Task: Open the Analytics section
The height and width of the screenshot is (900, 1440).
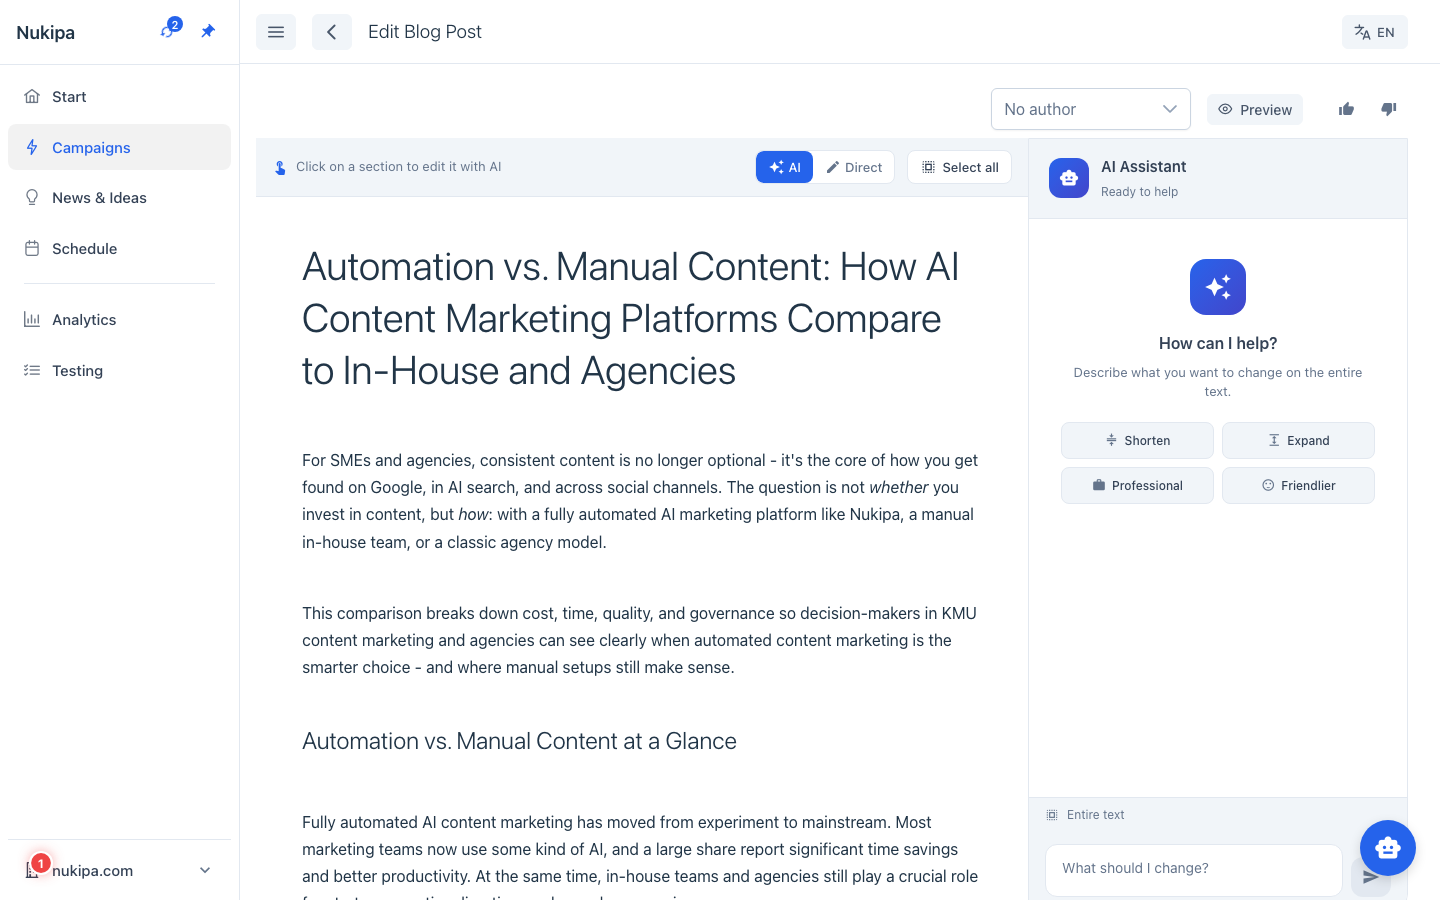Action: pyautogui.click(x=84, y=319)
